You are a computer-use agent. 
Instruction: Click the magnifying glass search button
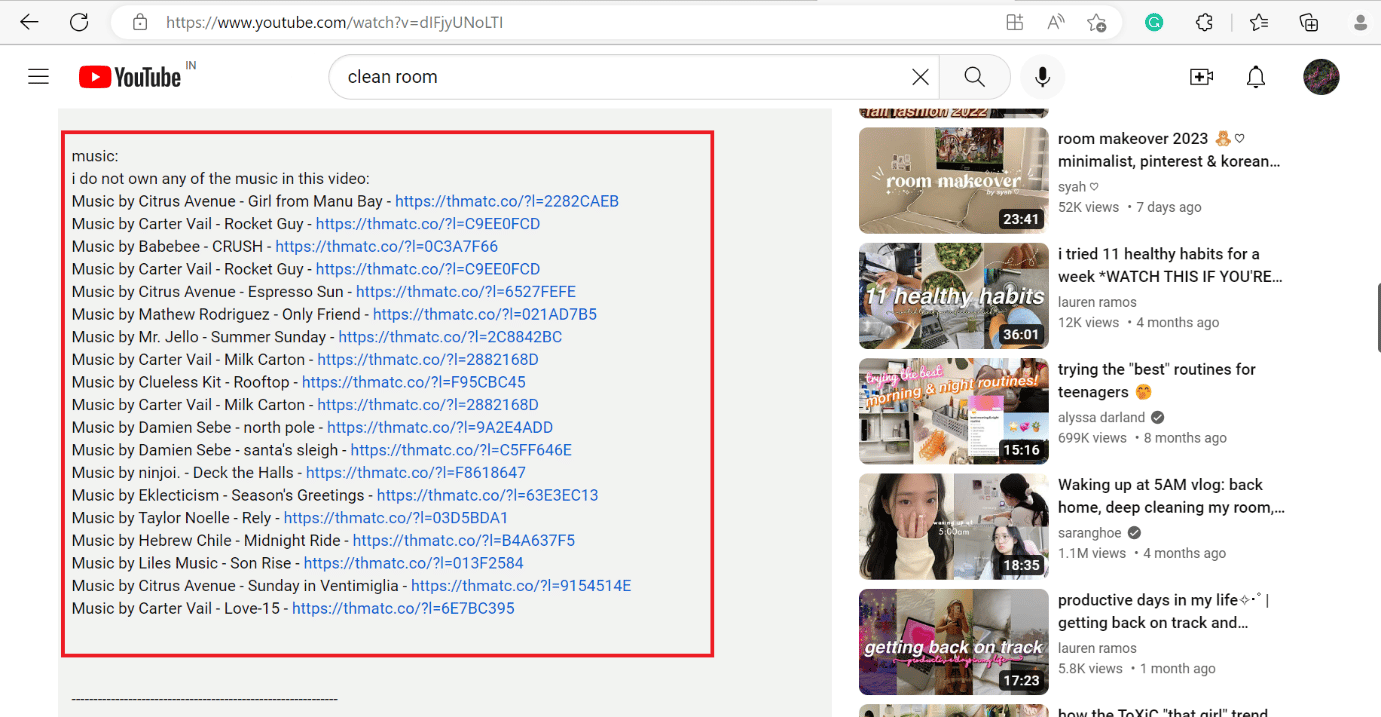coord(974,77)
